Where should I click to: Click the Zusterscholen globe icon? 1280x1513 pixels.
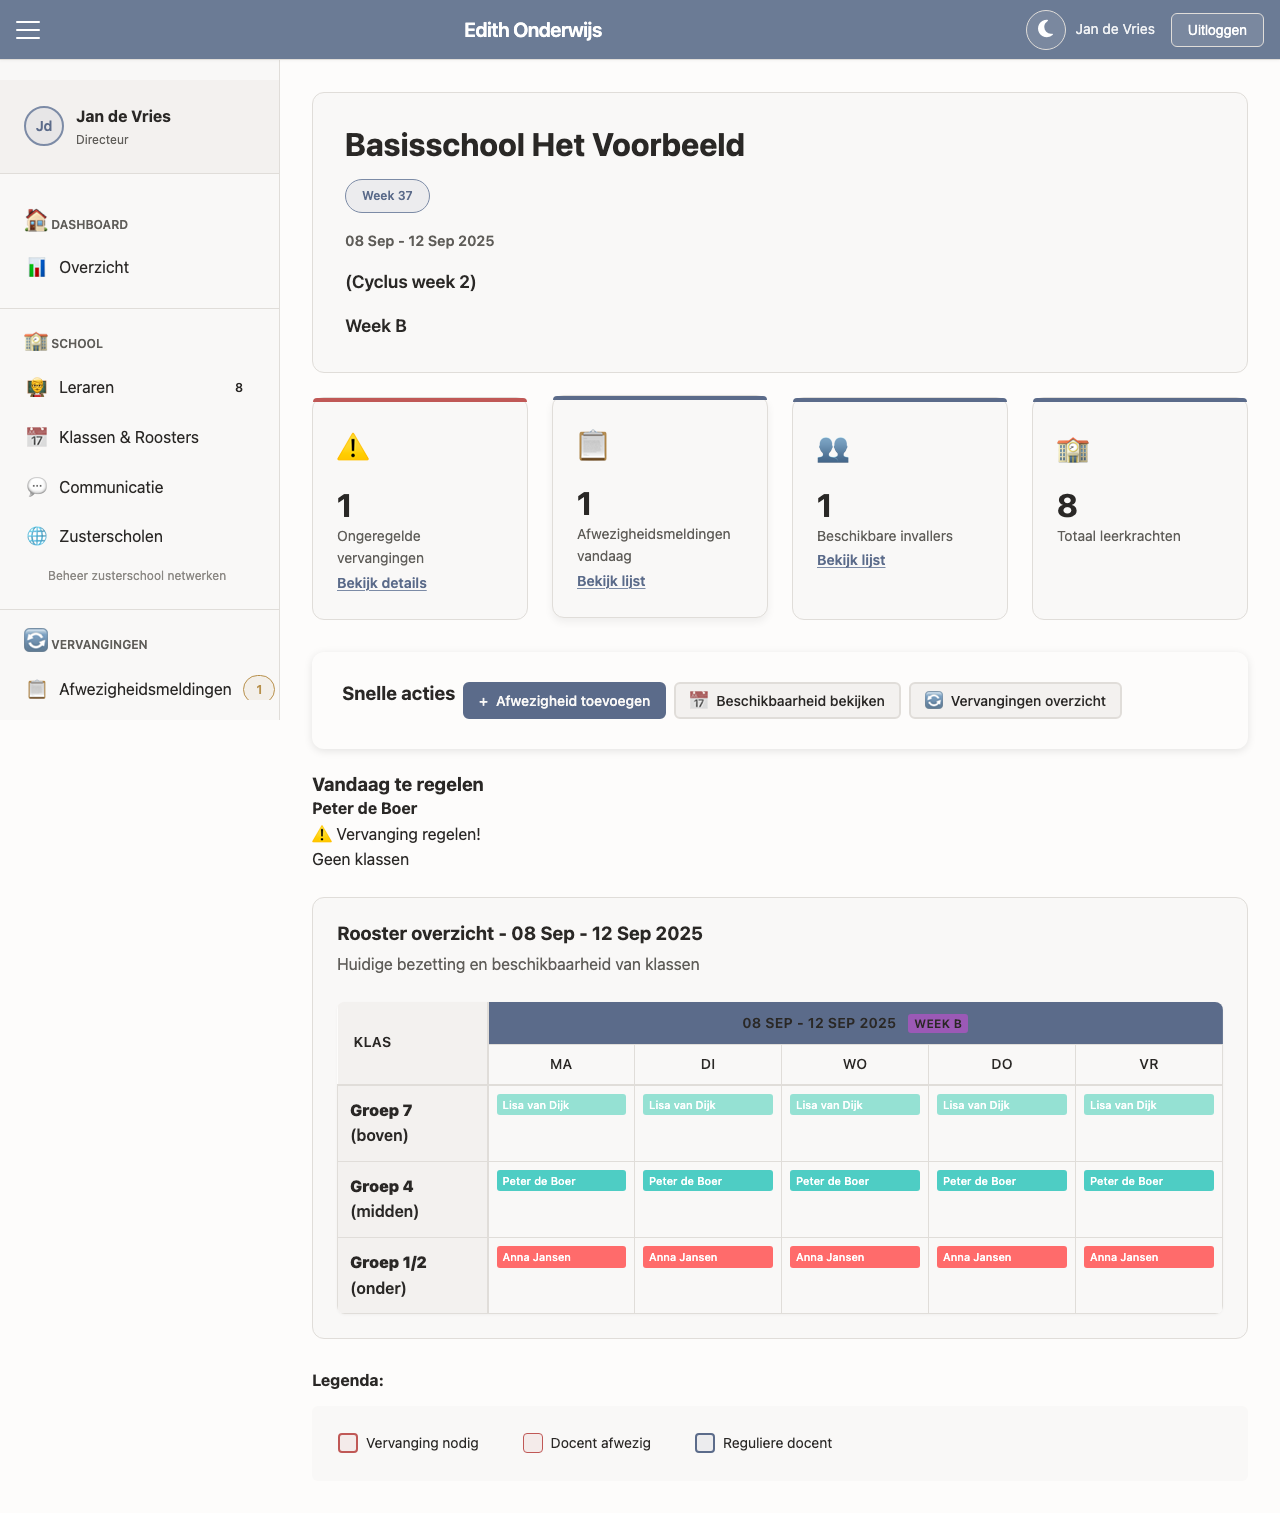37,536
